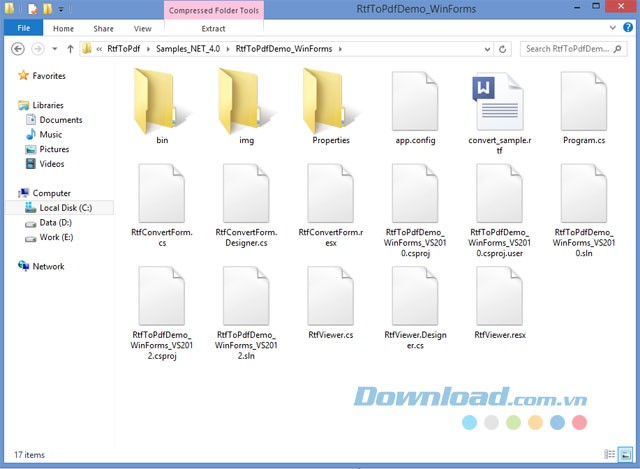Go forward with the Forward arrow
The height and width of the screenshot is (469, 640).
(38, 49)
